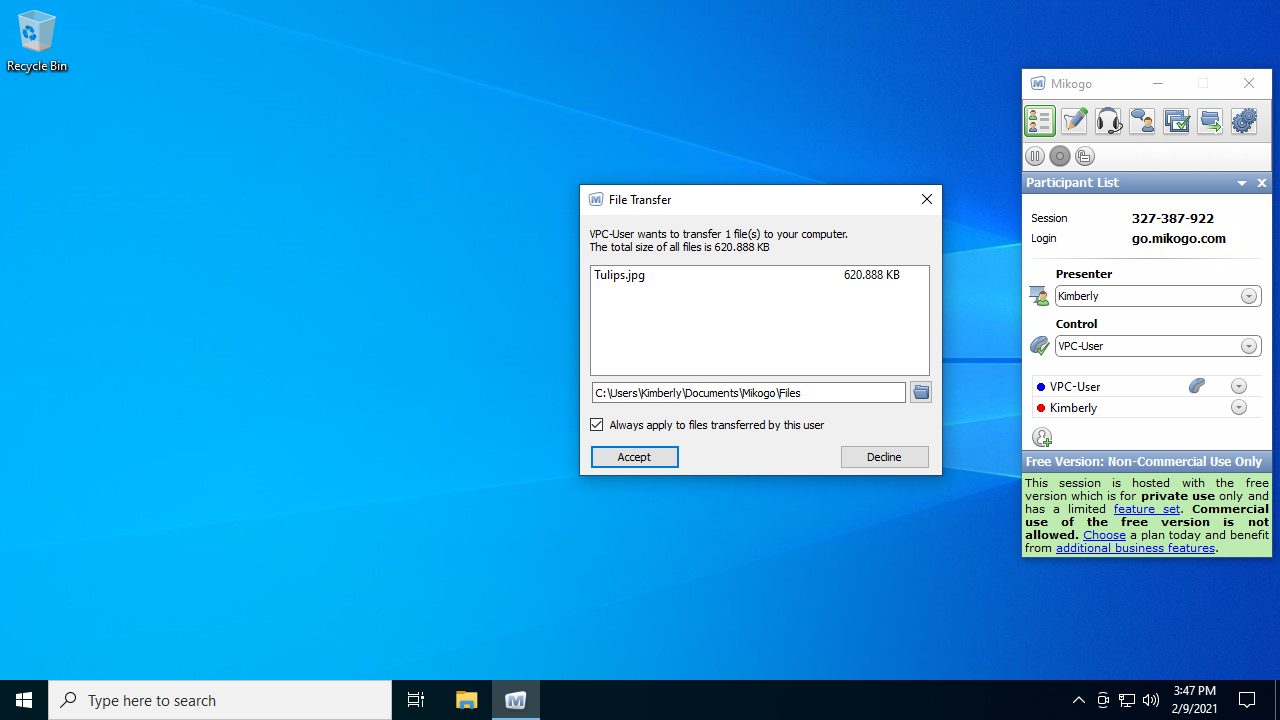Uncheck Always apply to files transferred
Image resolution: width=1280 pixels, height=720 pixels.
(597, 425)
